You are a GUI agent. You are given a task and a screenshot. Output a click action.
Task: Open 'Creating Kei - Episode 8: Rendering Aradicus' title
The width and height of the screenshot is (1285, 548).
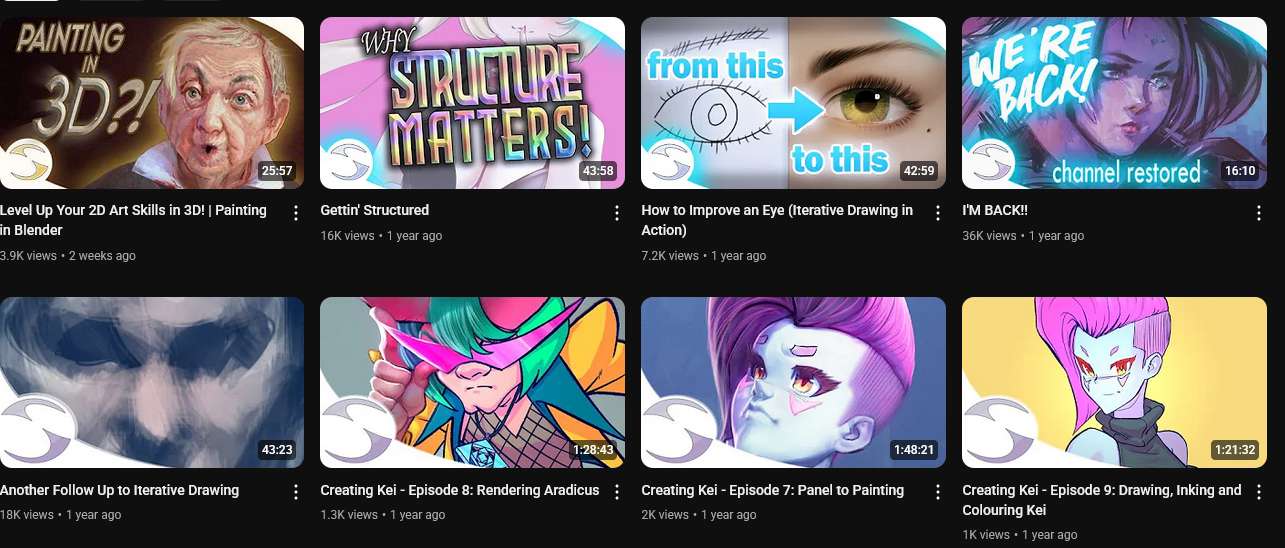point(460,490)
